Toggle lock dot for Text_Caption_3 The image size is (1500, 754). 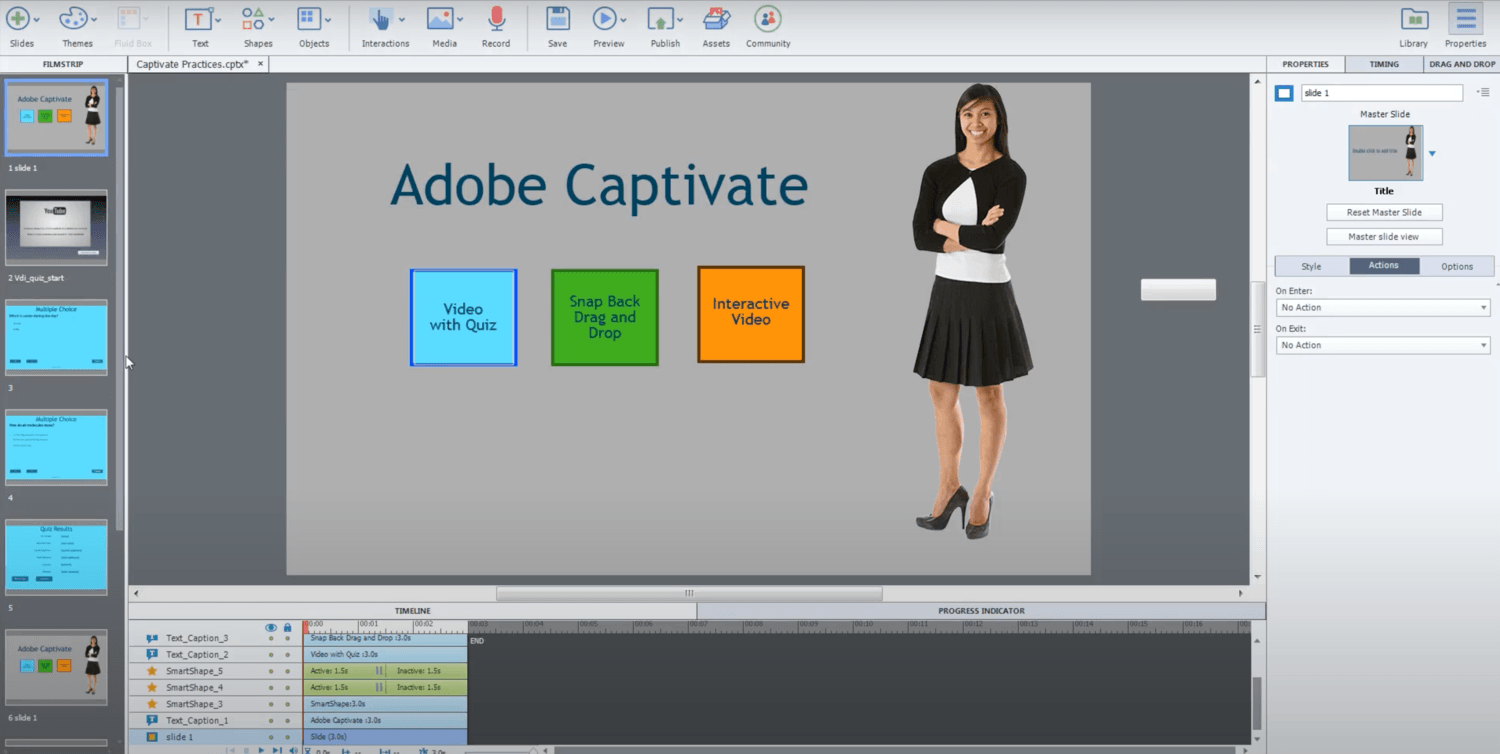pos(288,638)
